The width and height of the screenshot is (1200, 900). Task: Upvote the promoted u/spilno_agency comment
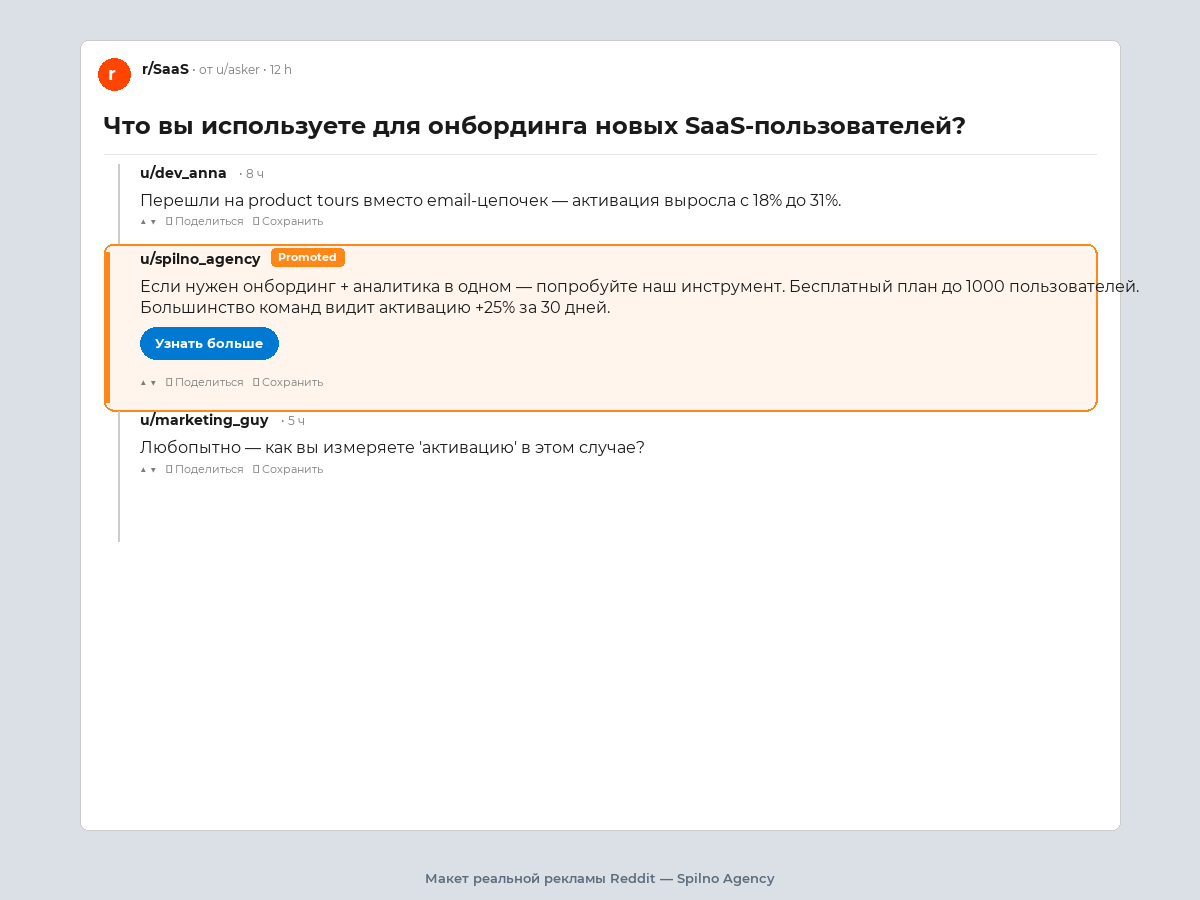(x=143, y=382)
